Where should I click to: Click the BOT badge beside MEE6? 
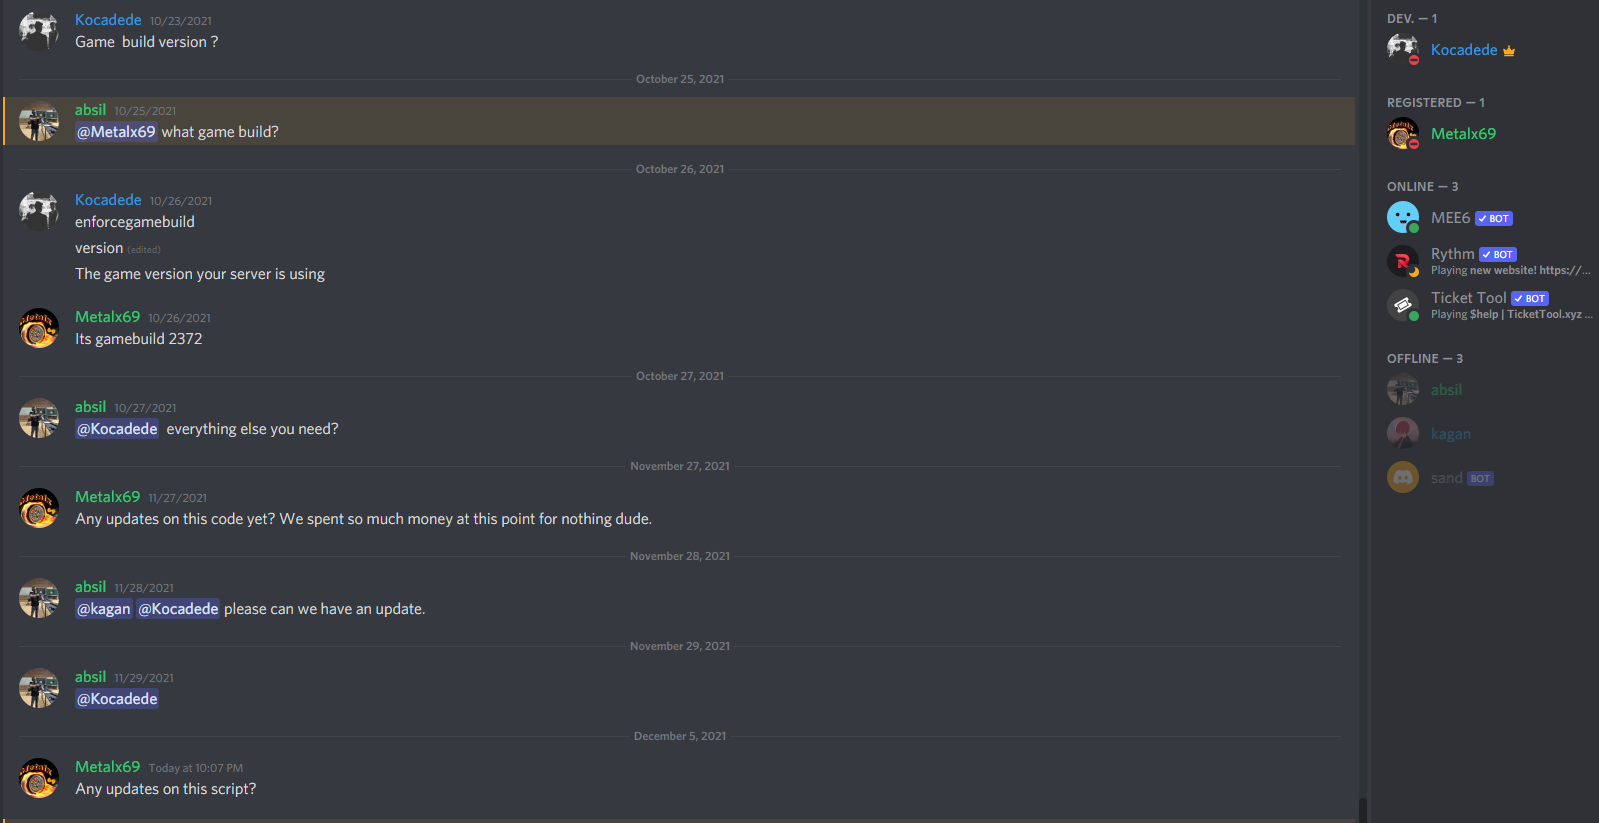point(1494,218)
